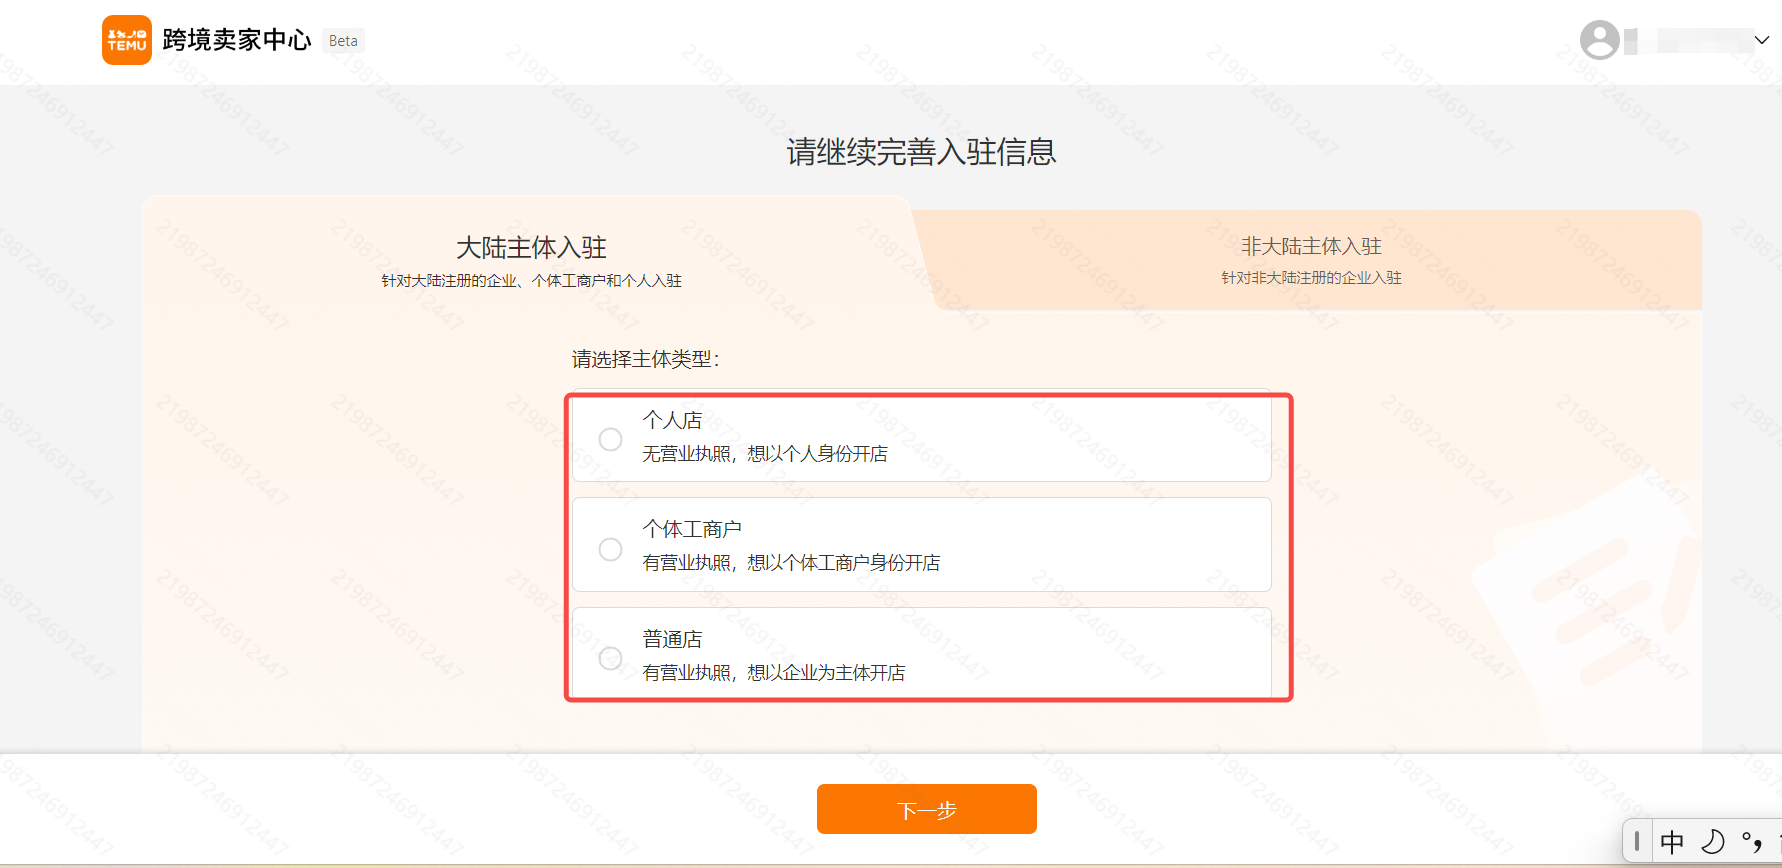Click the cursor indicator in IME toolbar
This screenshot has width=1782, height=868.
point(1637,841)
